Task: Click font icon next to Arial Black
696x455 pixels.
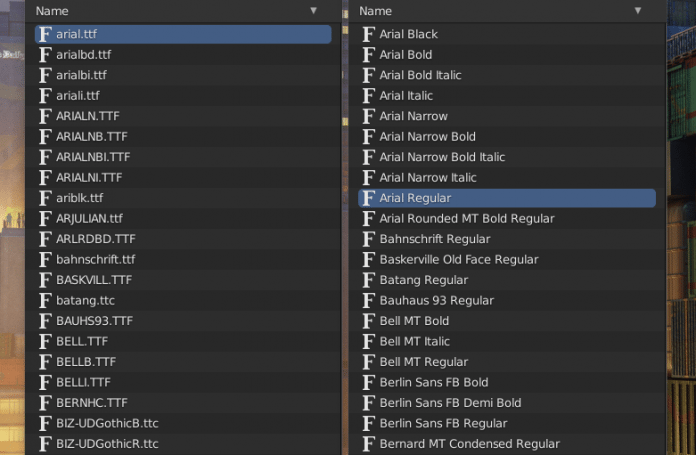Action: click(x=368, y=34)
